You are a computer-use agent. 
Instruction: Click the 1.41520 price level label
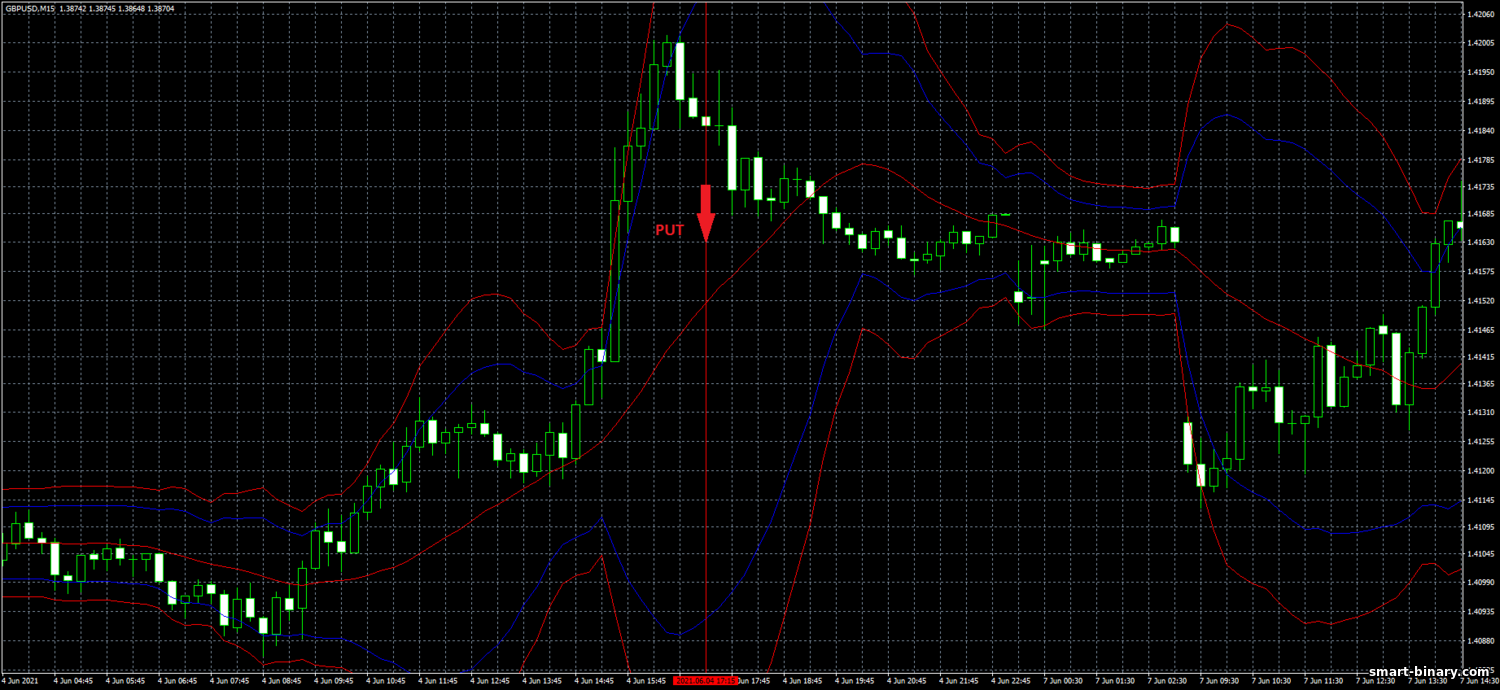pyautogui.click(x=1479, y=300)
